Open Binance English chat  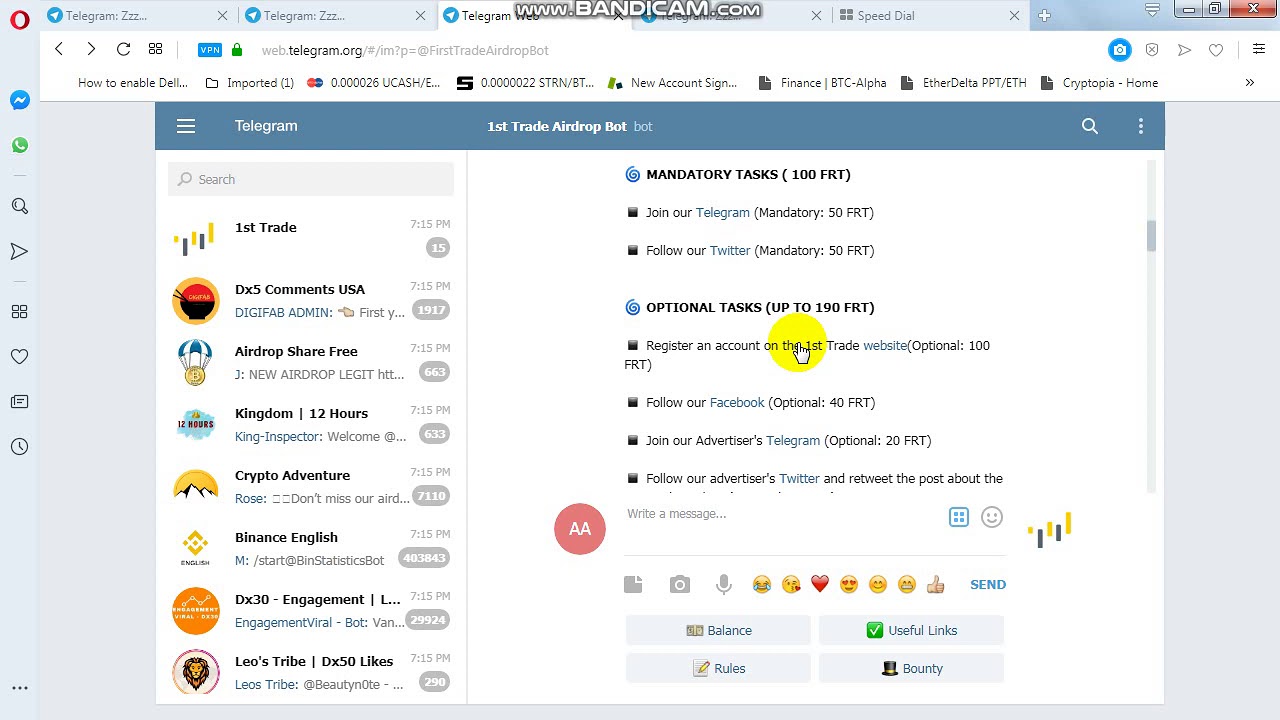[x=311, y=548]
